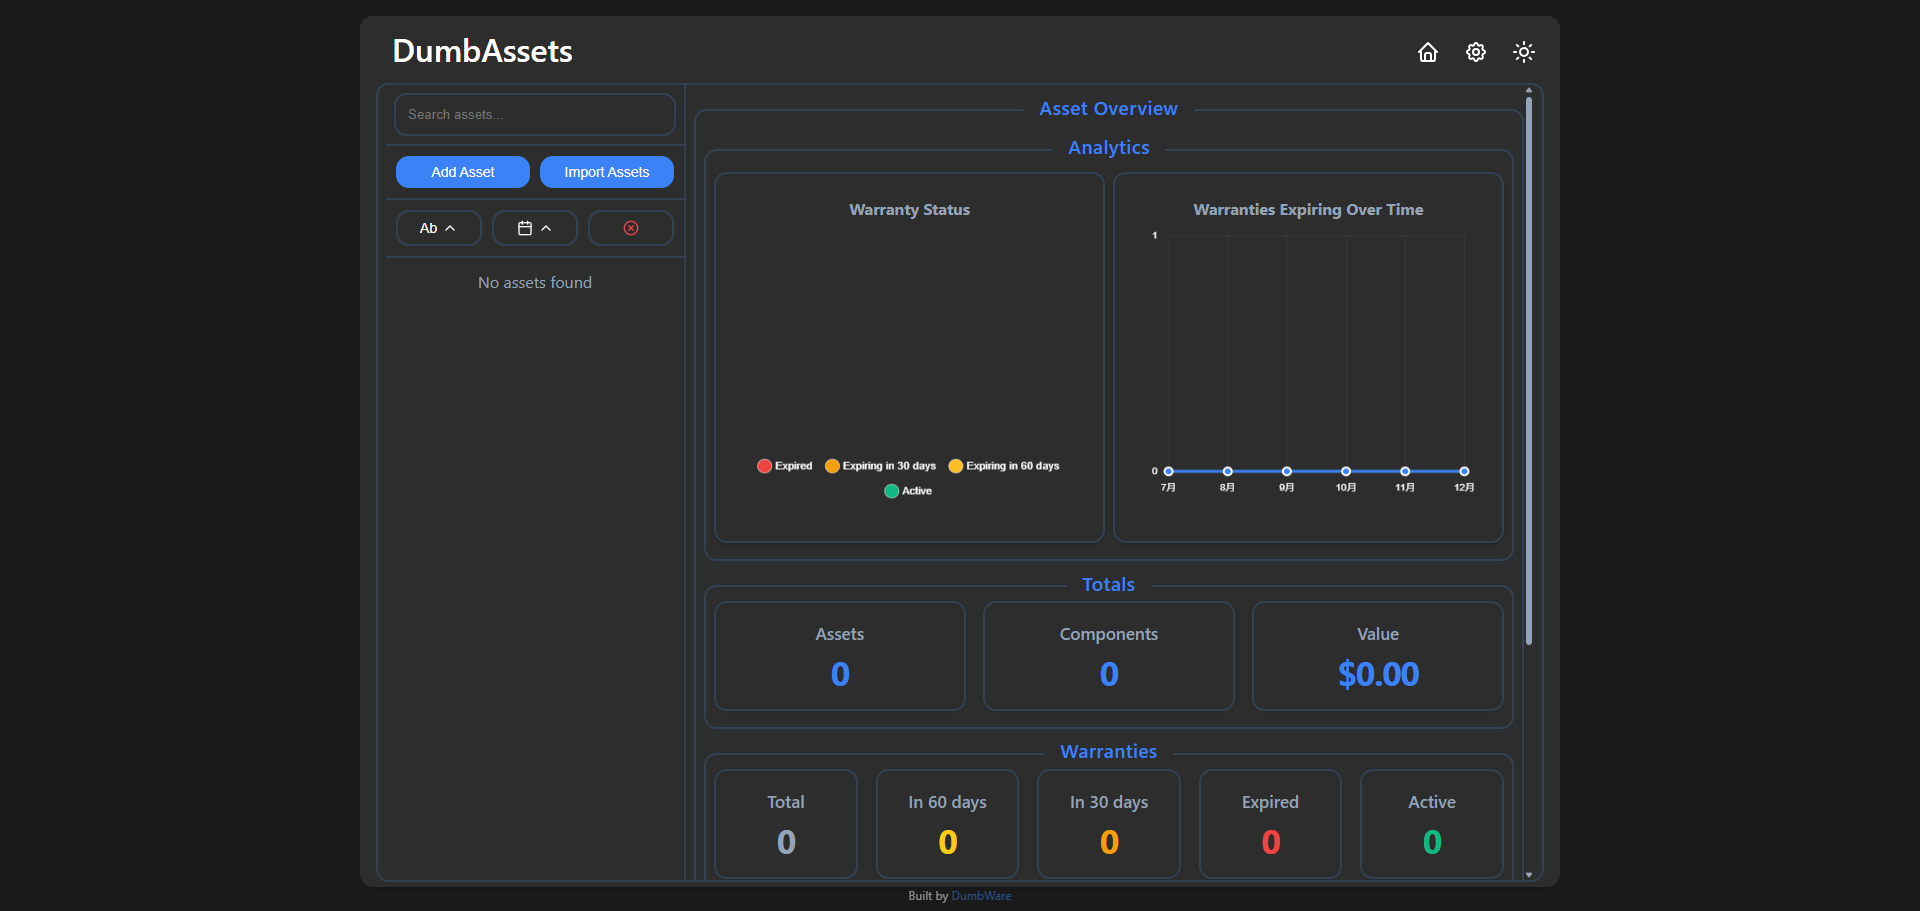Click the Import Assets button
Viewport: 1920px width, 911px height.
tap(607, 172)
